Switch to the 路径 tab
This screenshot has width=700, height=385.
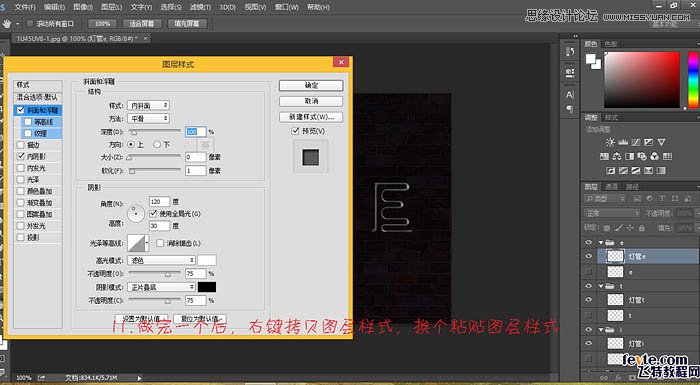tap(633, 187)
